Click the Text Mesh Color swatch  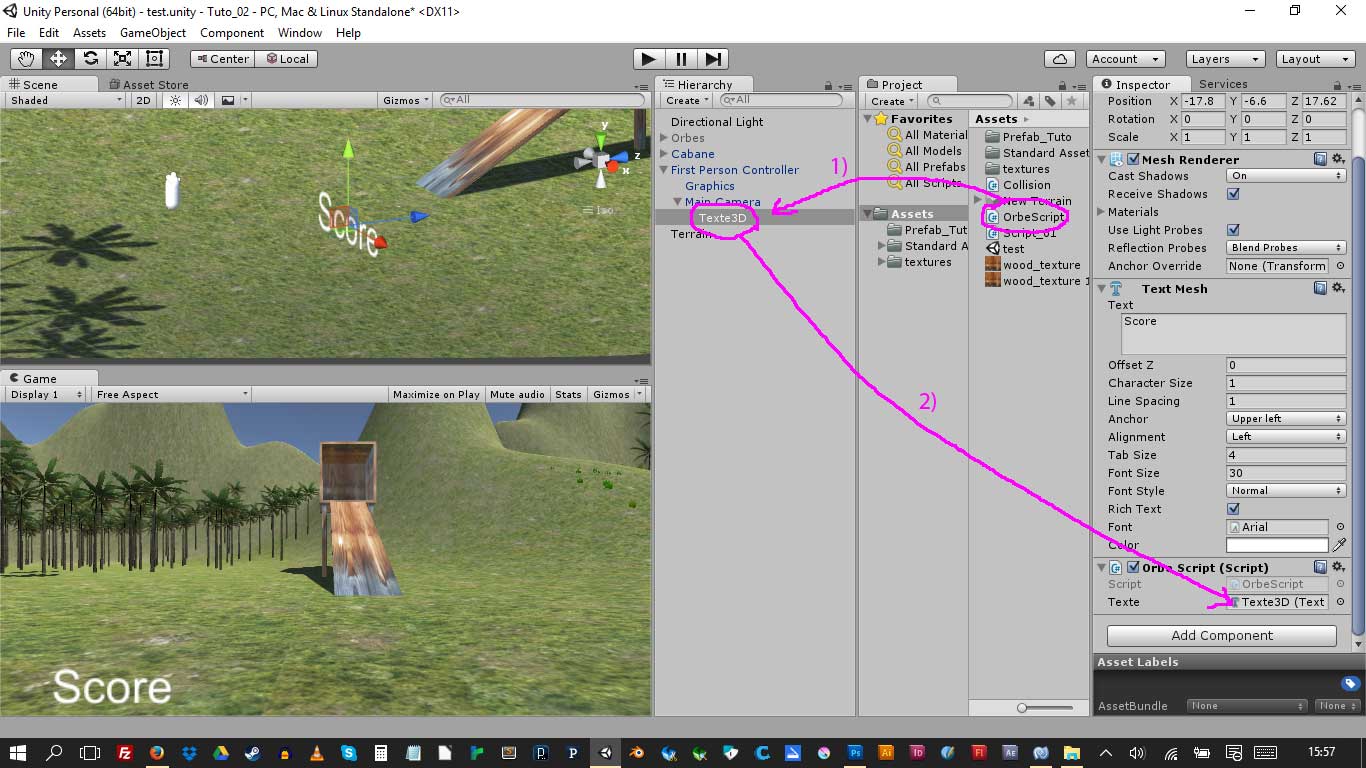1277,545
